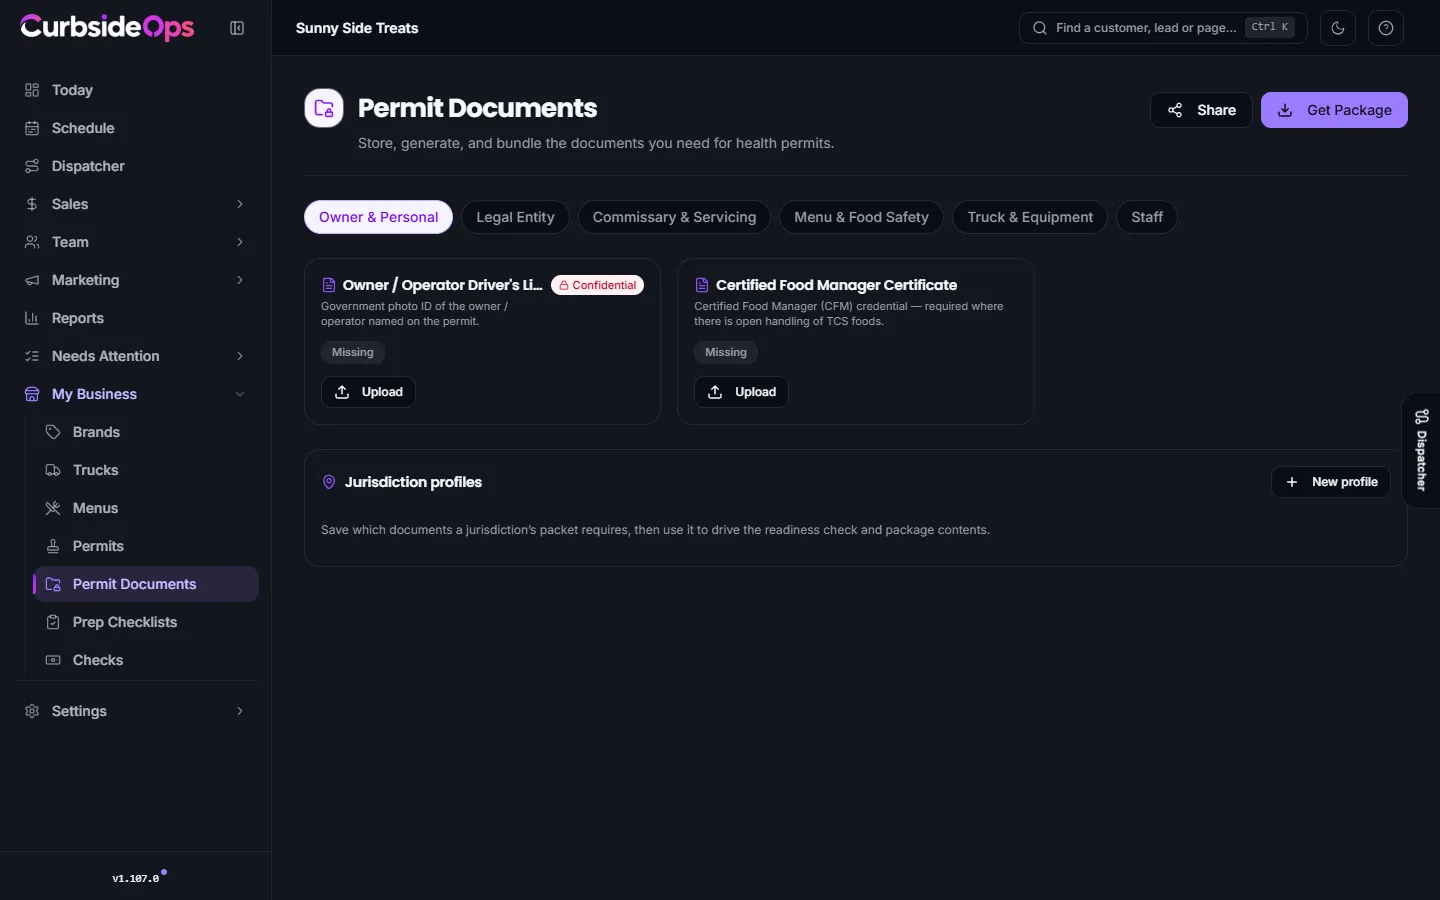Create a New profile for jurisdiction
Screen dimensions: 1440x900
pos(1331,482)
